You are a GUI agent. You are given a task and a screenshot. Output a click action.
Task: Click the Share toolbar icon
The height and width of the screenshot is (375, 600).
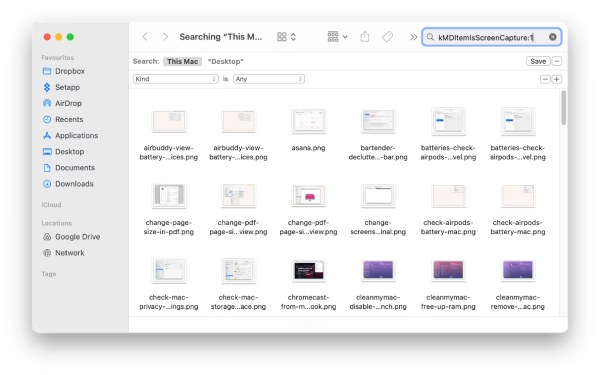[365, 37]
